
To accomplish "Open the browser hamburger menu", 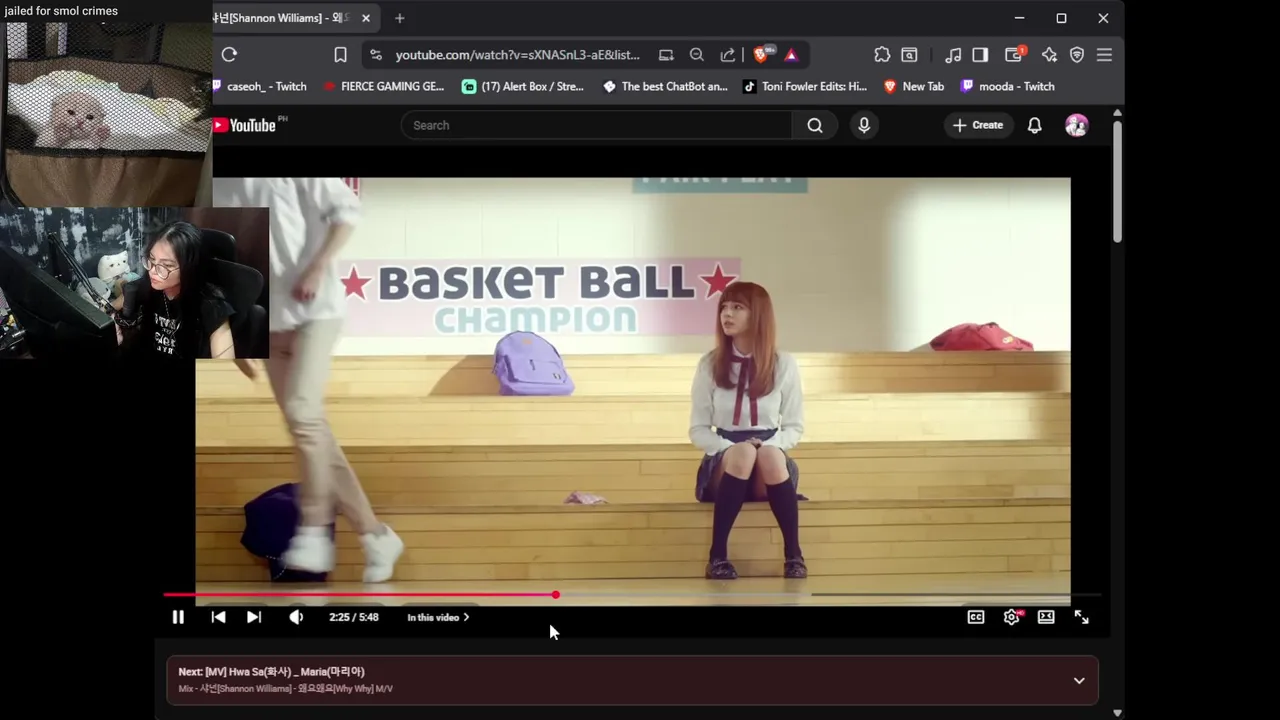I will point(1105,55).
